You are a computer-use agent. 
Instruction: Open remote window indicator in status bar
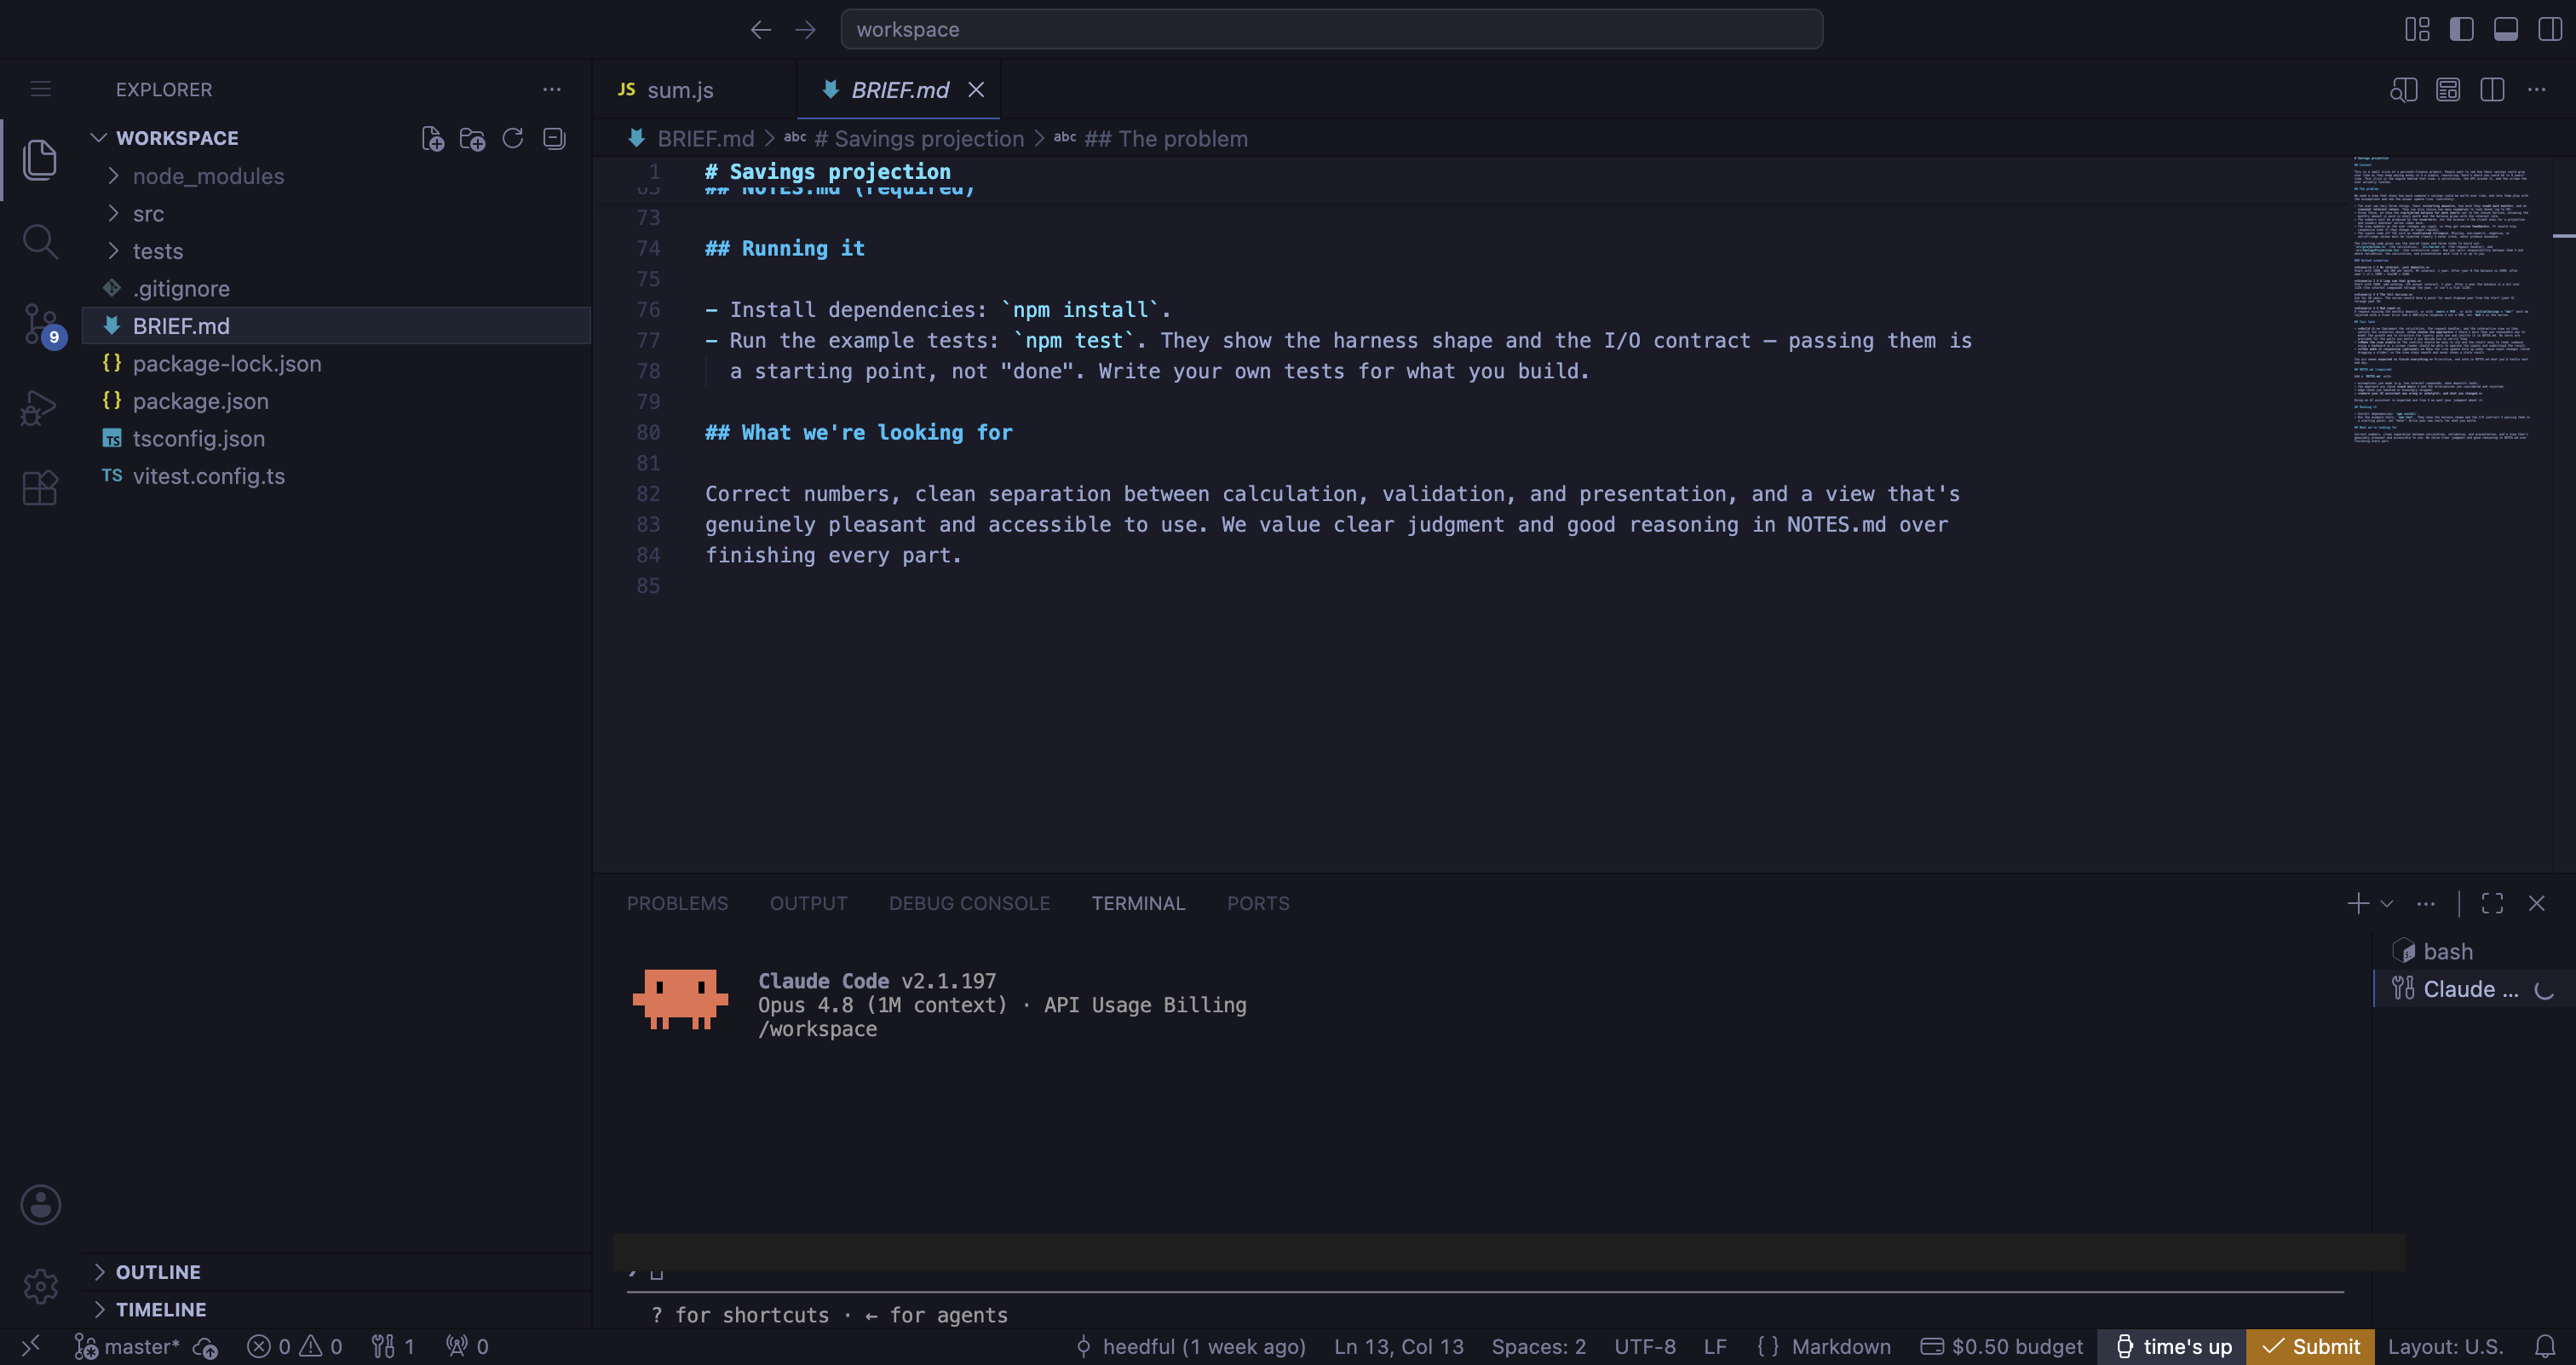(31, 1346)
